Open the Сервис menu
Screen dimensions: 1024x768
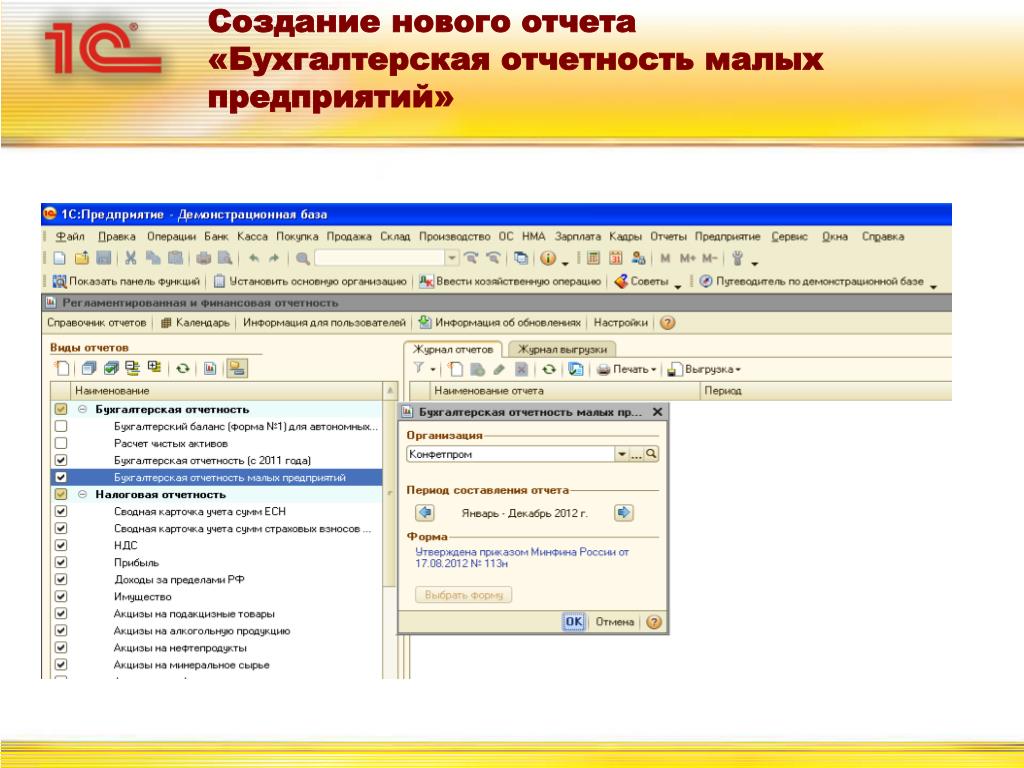789,236
